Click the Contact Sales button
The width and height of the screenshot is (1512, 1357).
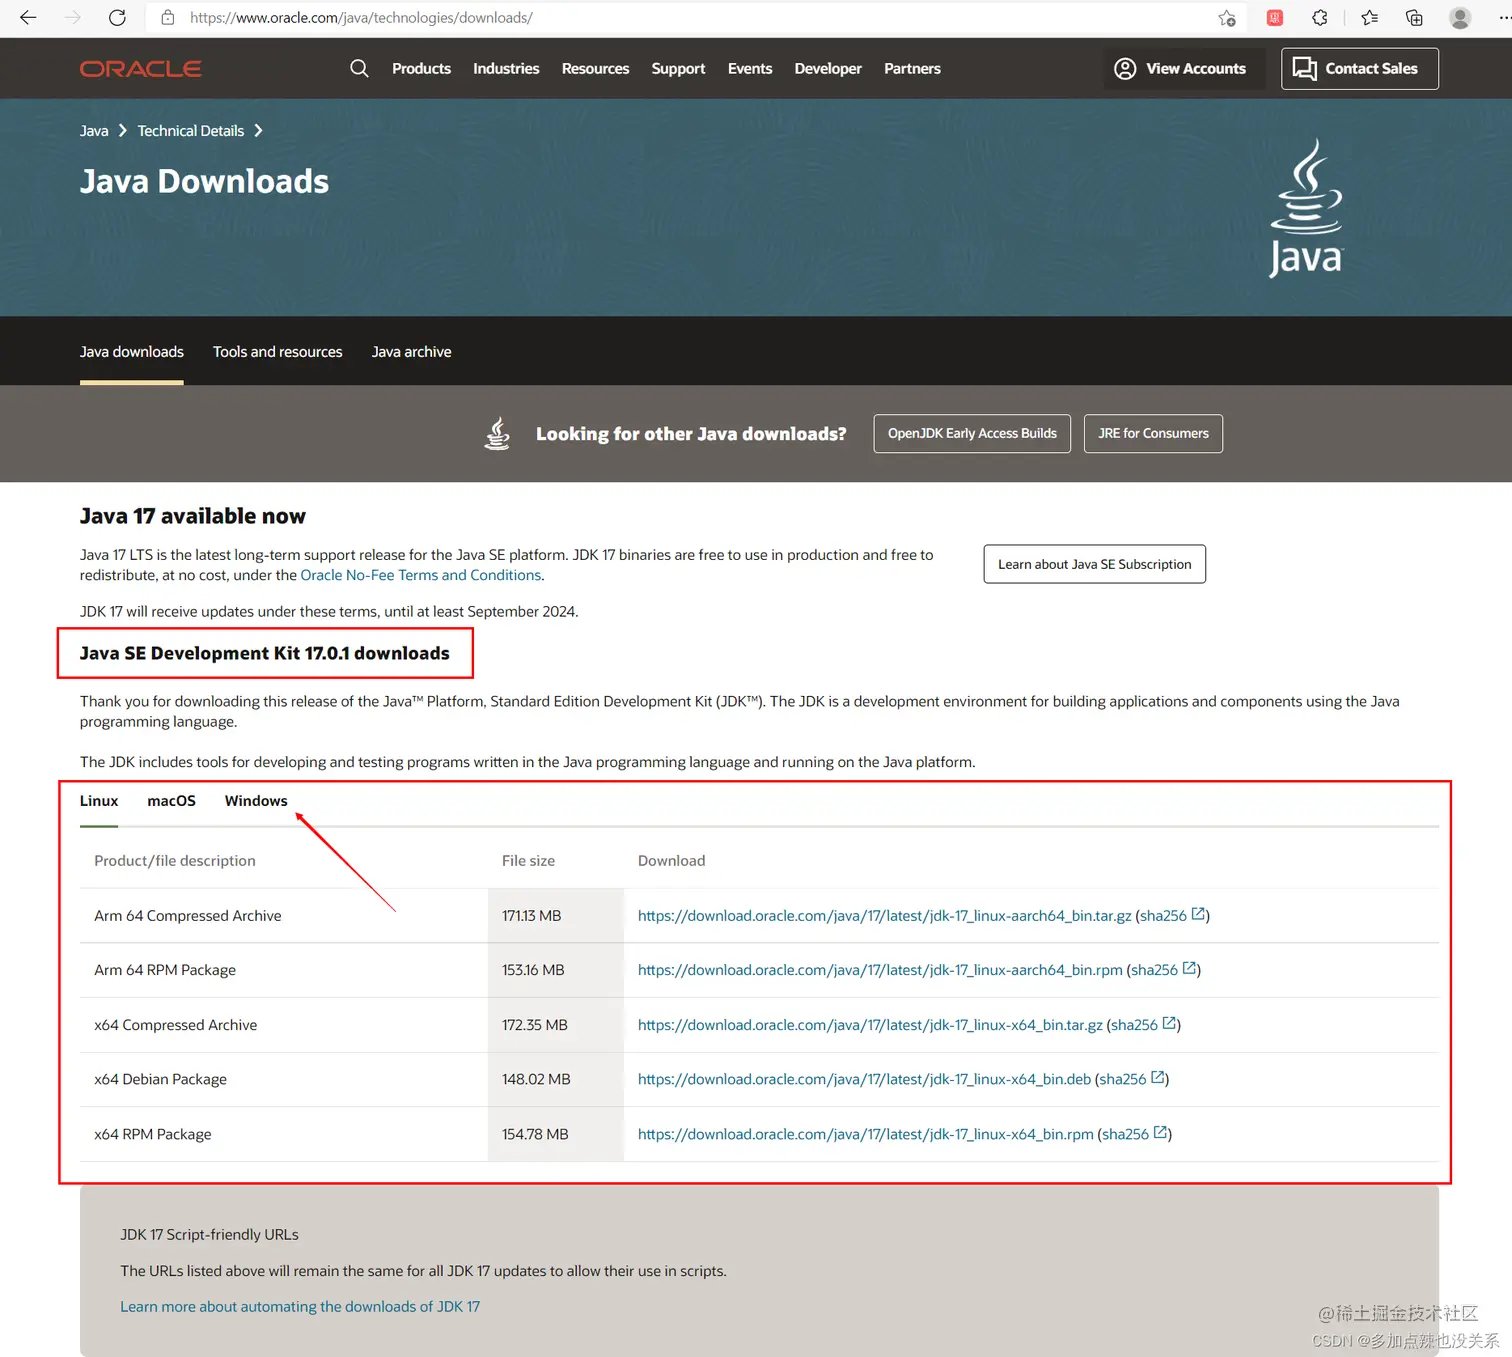point(1359,68)
